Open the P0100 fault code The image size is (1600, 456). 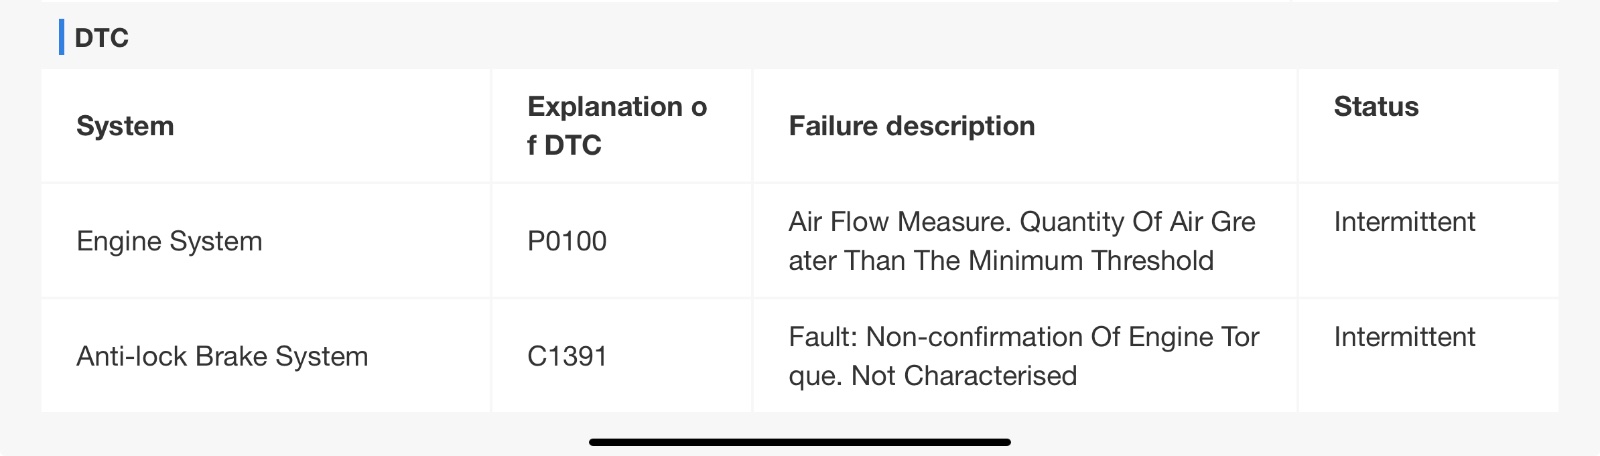567,241
